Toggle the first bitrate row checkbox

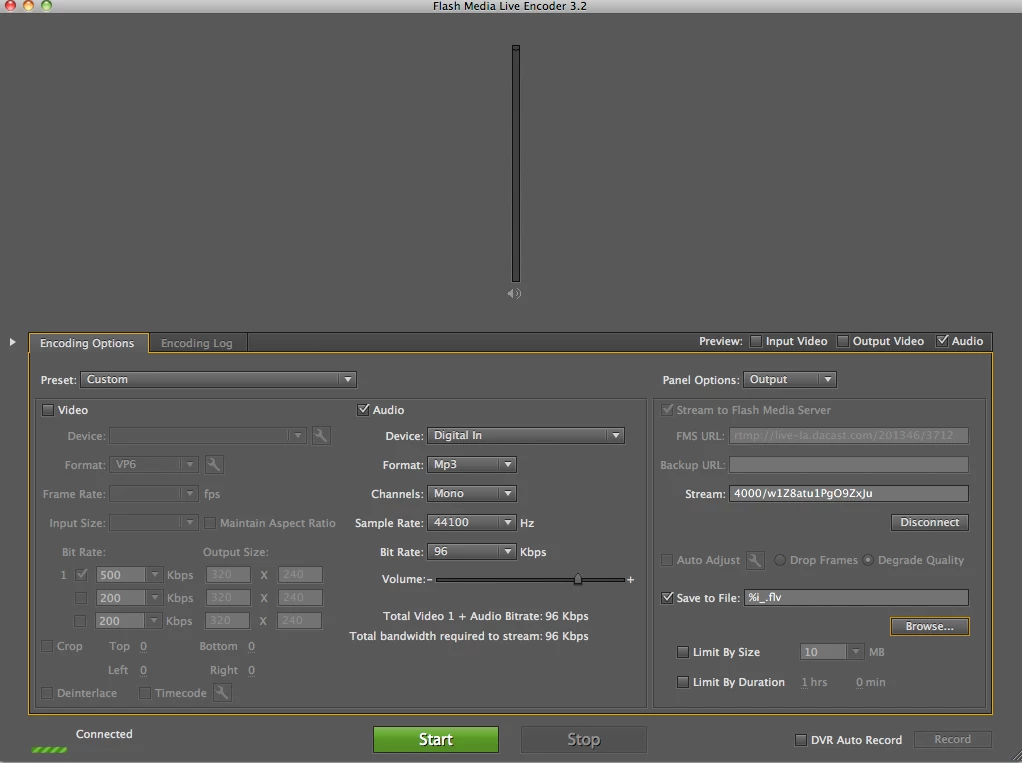81,575
